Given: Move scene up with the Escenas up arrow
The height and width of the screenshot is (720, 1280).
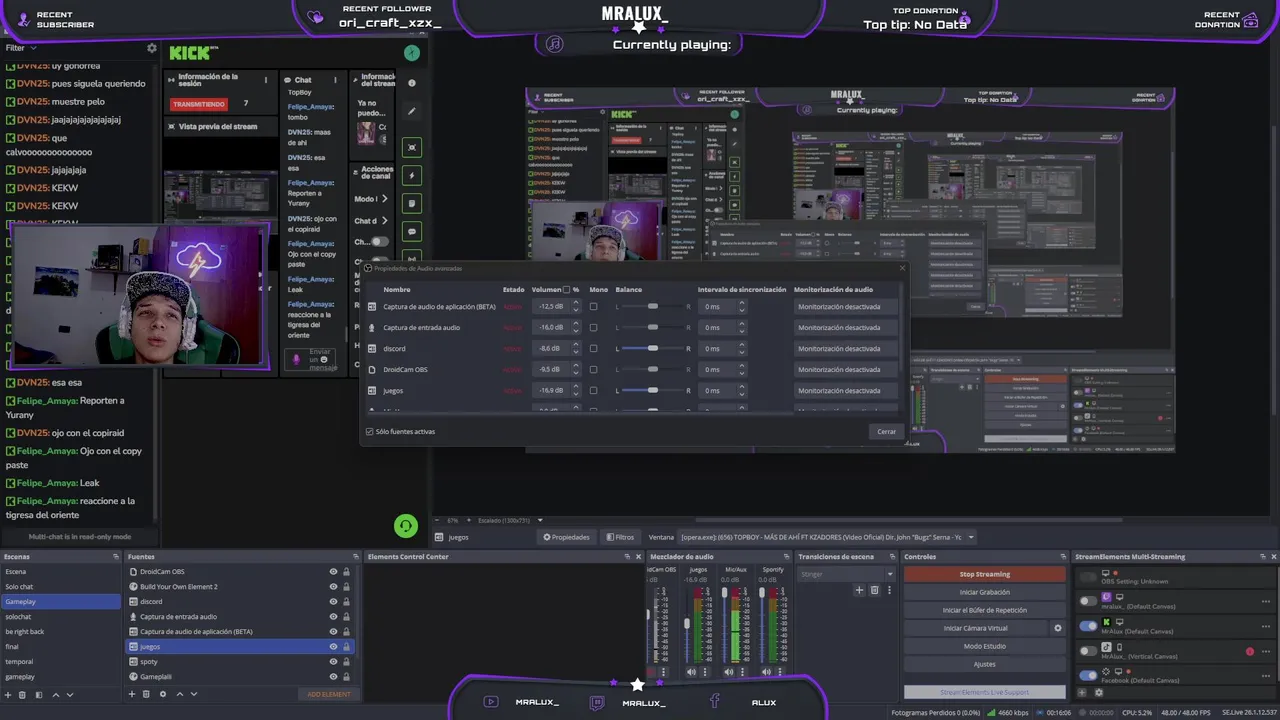Looking at the screenshot, I should [x=56, y=694].
